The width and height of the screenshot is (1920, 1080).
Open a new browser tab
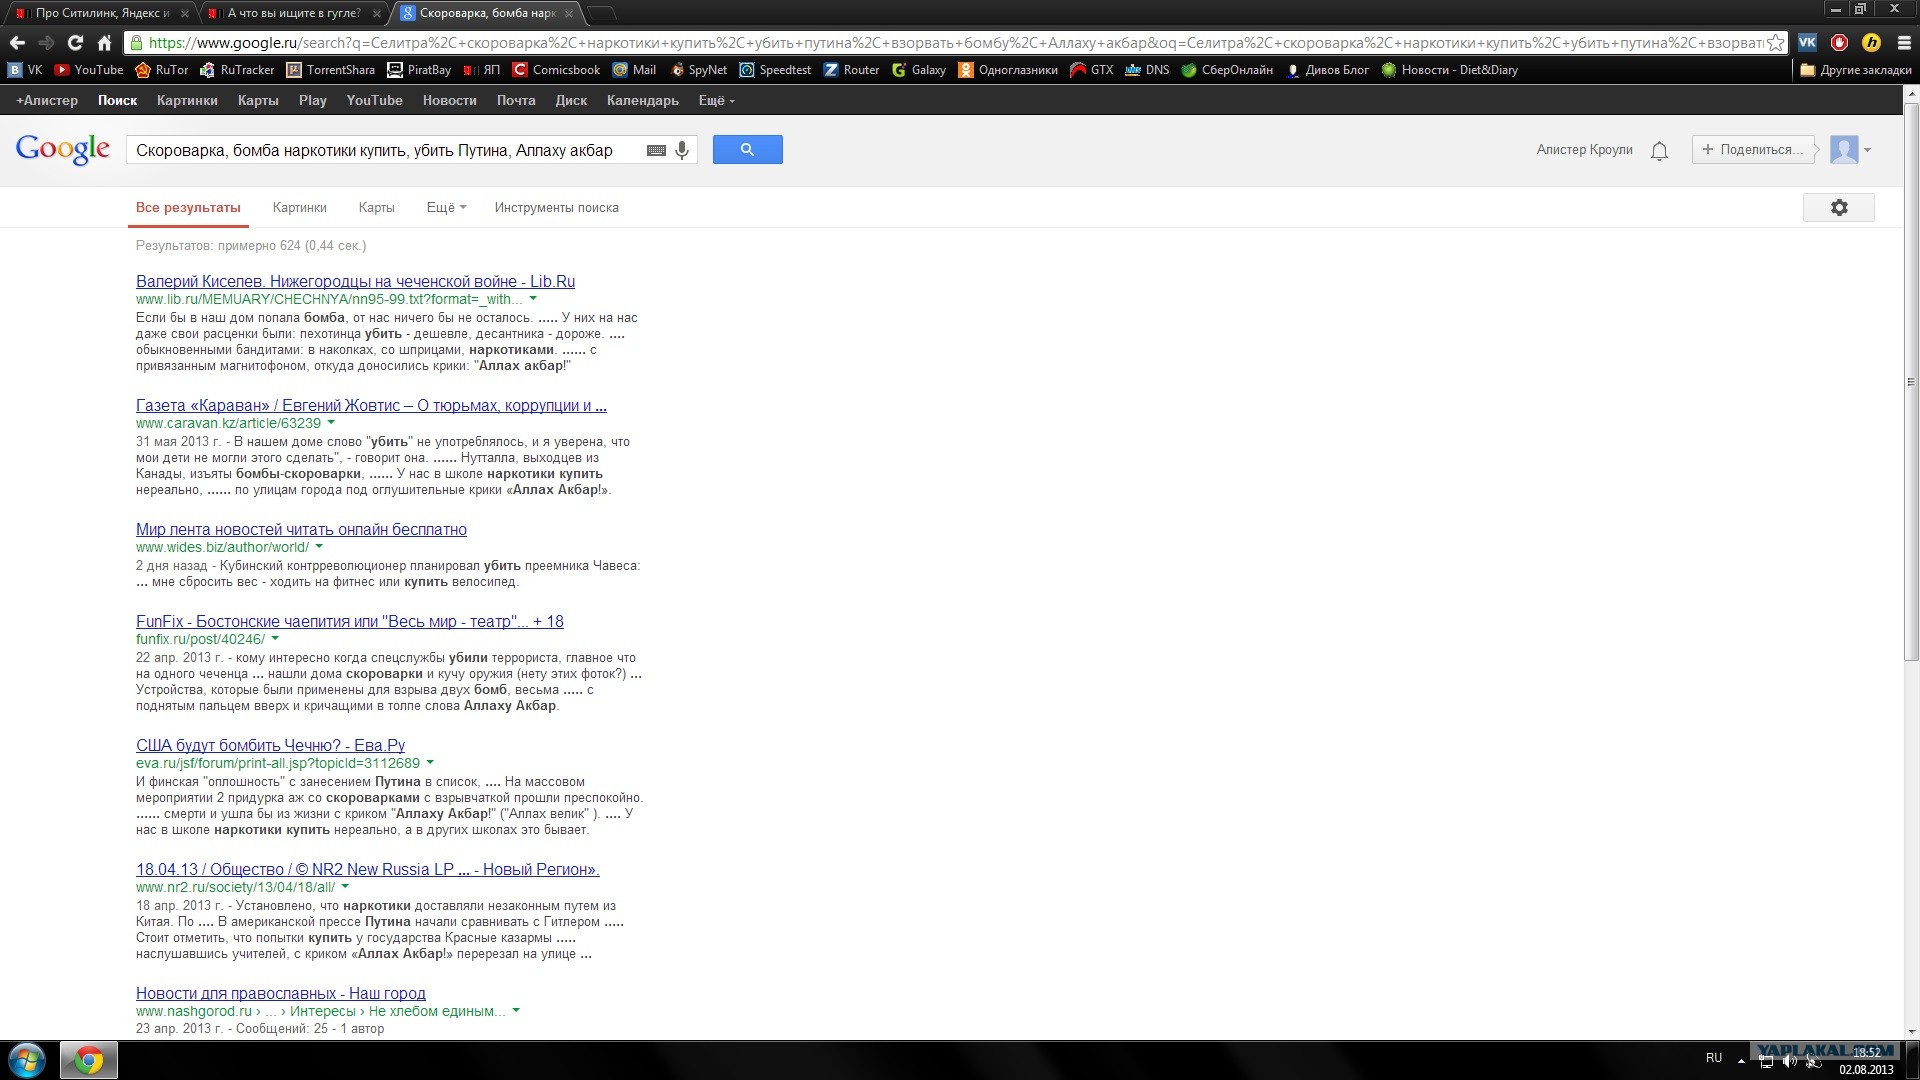click(601, 13)
